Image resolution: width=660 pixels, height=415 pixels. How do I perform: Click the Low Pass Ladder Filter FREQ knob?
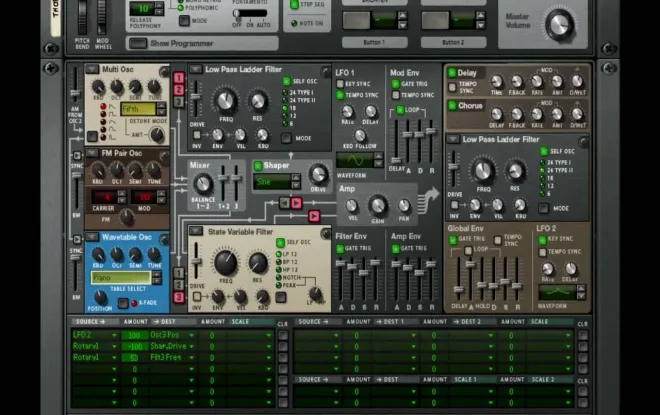pyautogui.click(x=226, y=100)
